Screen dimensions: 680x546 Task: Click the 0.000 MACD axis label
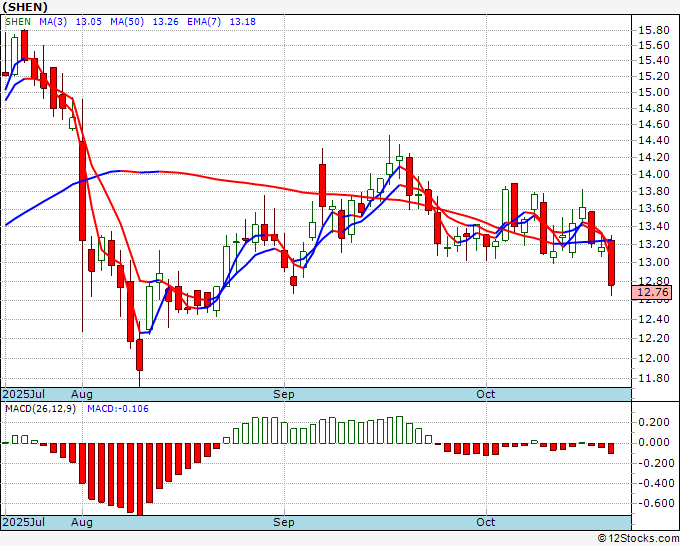pos(654,442)
